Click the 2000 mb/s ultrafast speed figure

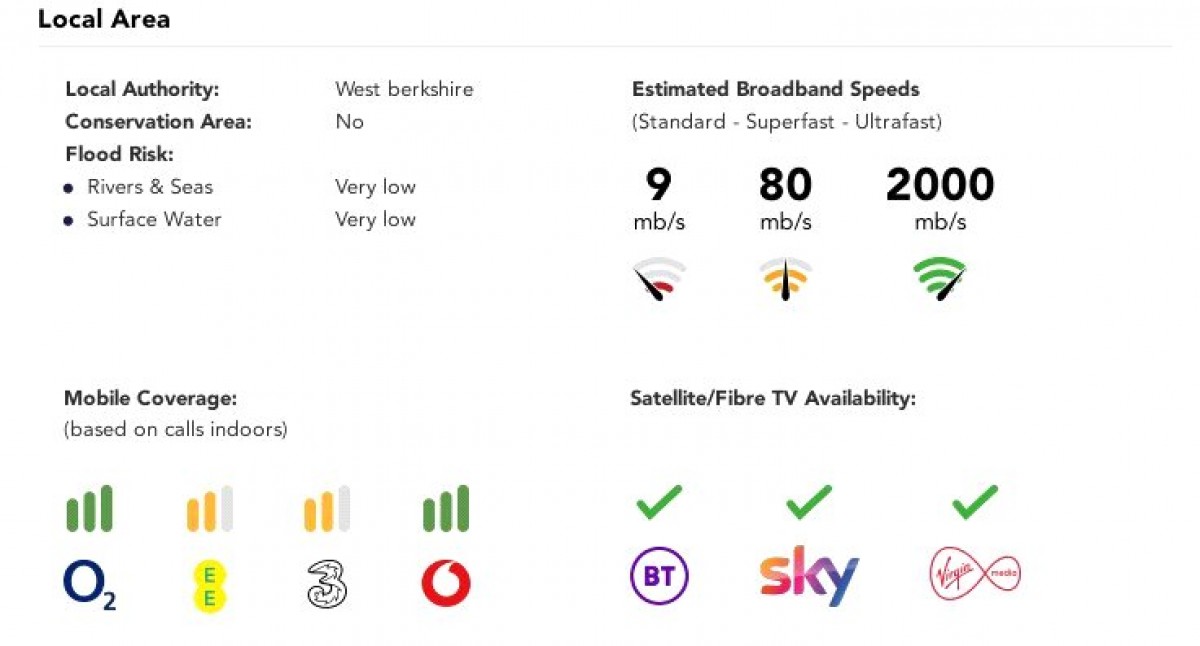tap(940, 186)
